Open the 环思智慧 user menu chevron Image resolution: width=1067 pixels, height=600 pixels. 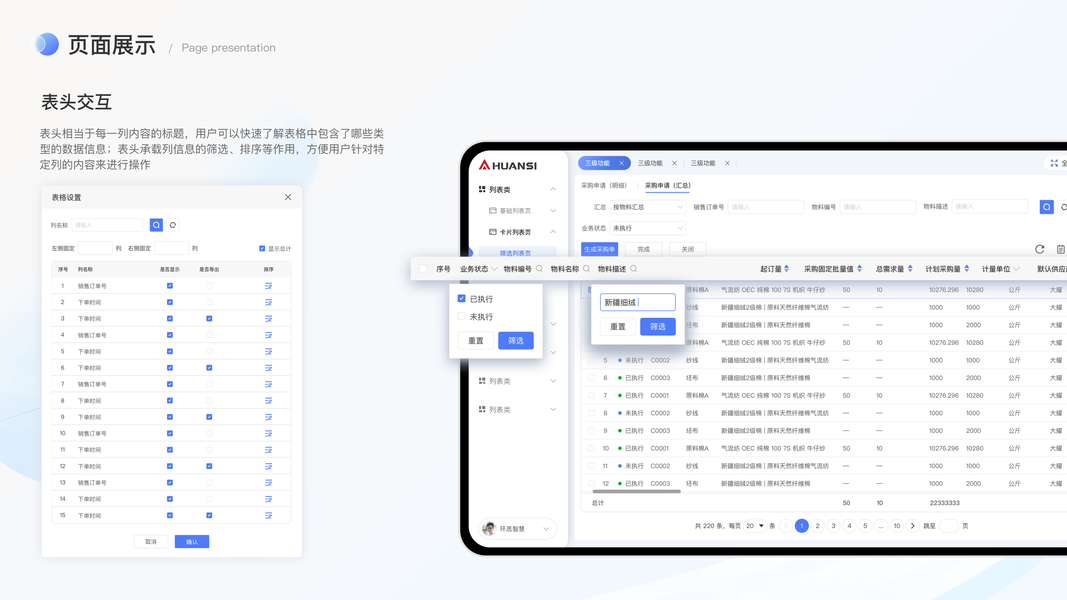pyautogui.click(x=546, y=529)
